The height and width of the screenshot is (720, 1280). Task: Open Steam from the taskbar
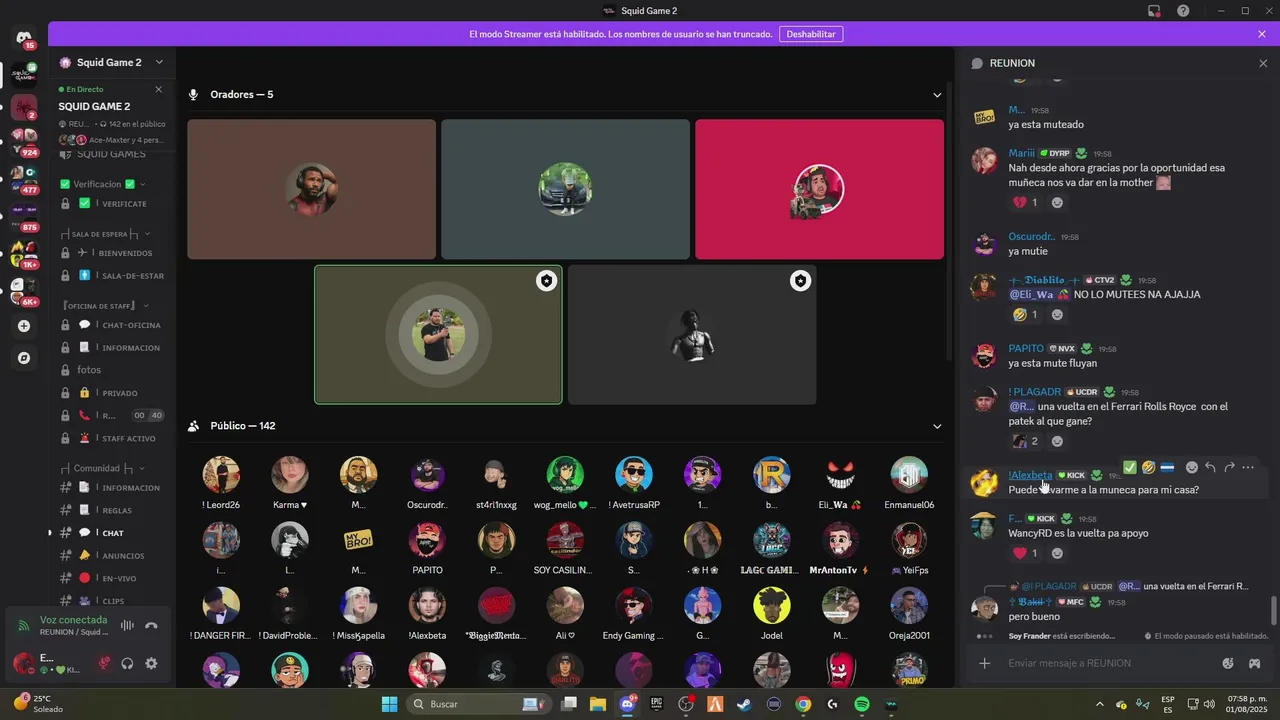744,704
